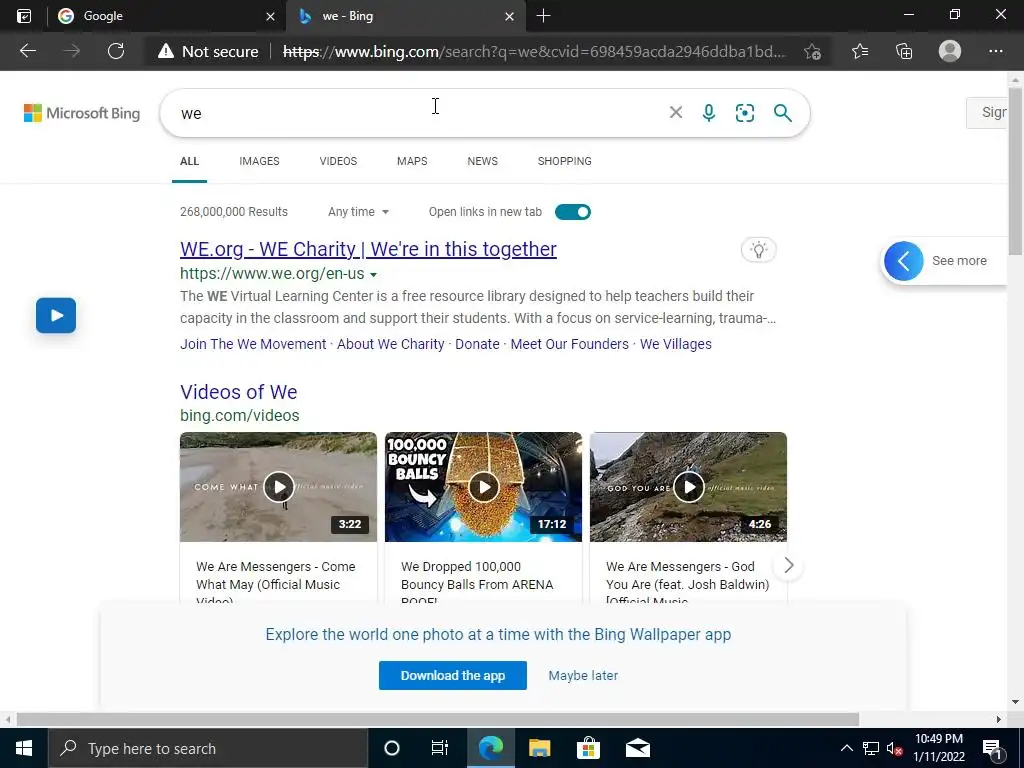
Task: Submit search with the magnifier icon
Action: 782,113
